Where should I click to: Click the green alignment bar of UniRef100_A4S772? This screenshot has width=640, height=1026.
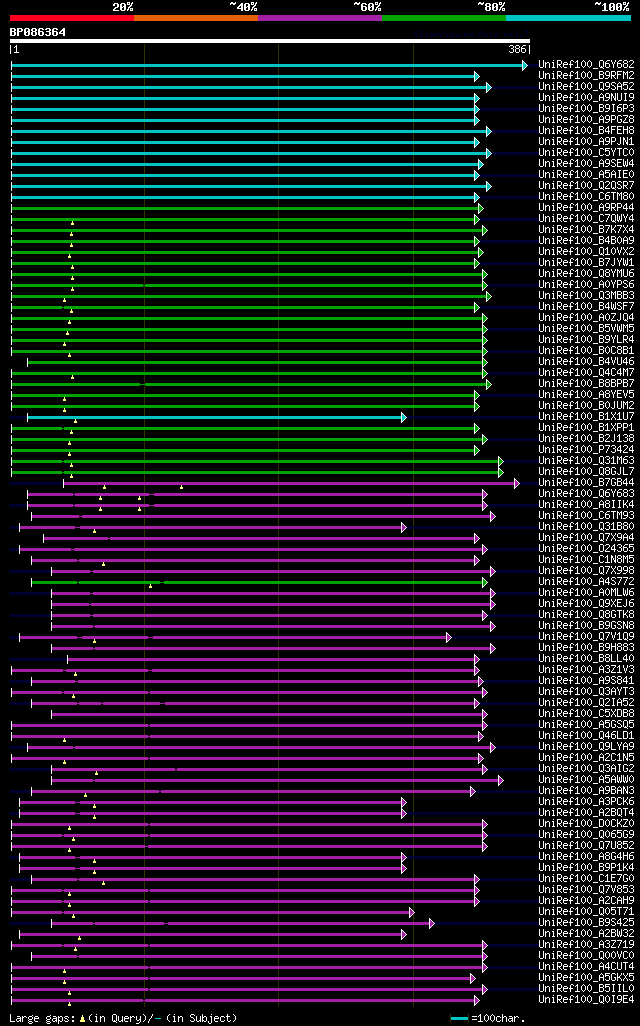coord(257,582)
